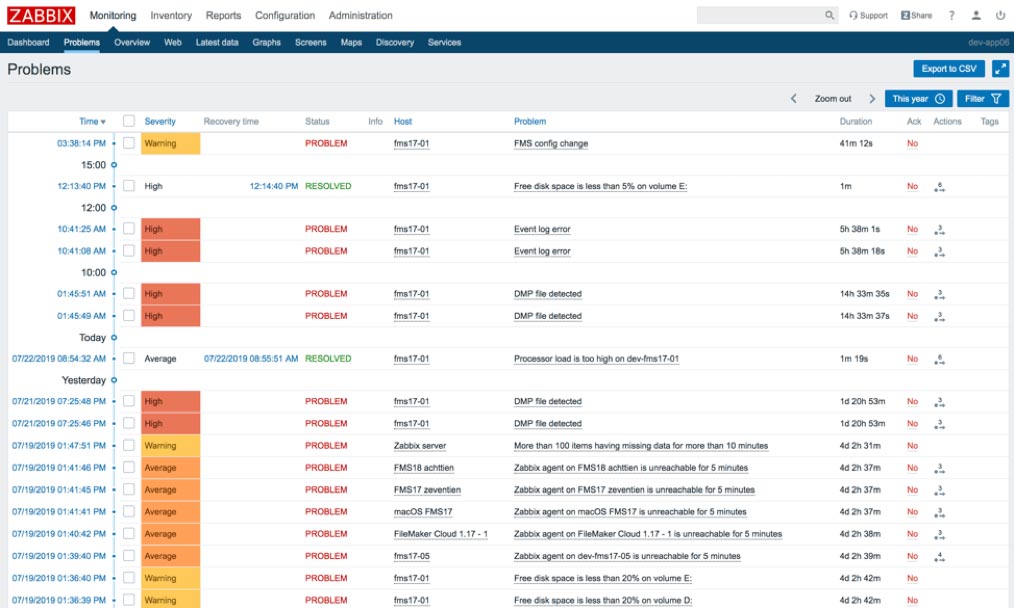Check the FMS18 achttien row checkbox
Viewport: 1014px width, 608px height.
coord(129,467)
